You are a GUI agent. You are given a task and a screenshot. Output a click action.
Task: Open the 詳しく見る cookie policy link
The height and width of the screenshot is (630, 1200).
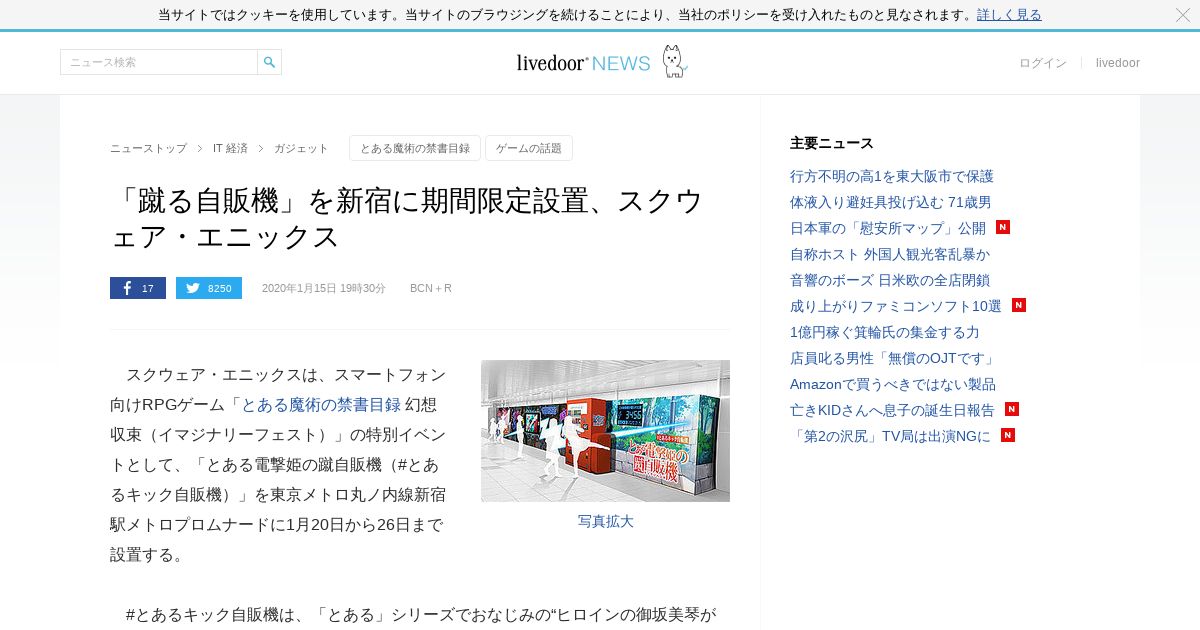pyautogui.click(x=1009, y=15)
